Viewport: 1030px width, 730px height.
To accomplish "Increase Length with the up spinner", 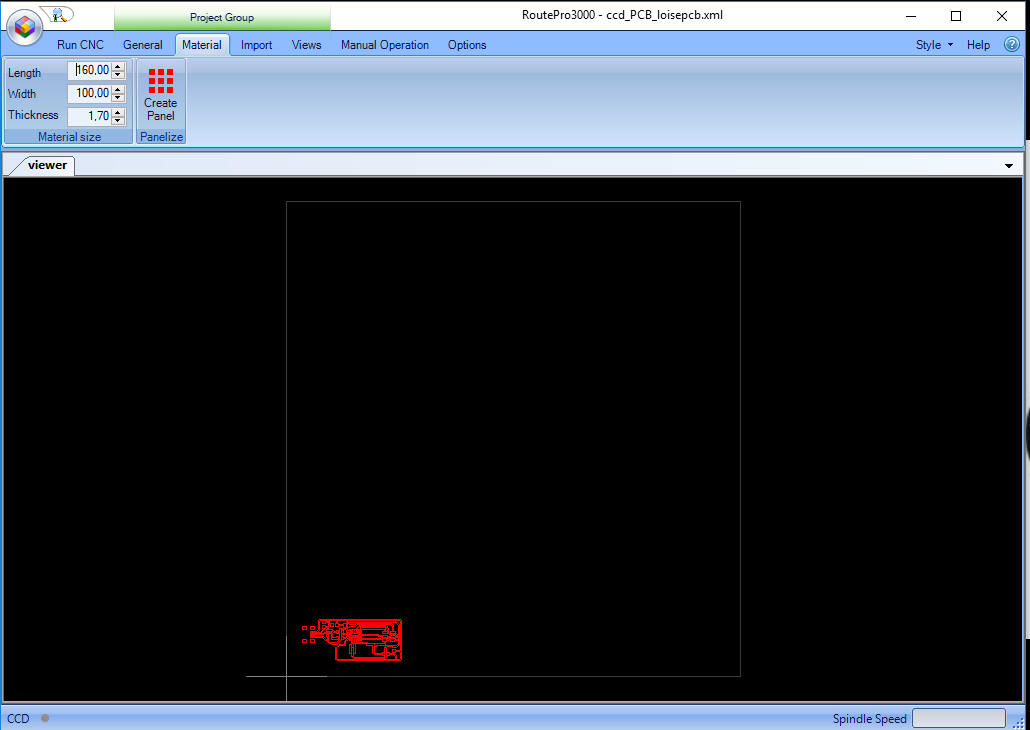I will 118,66.
